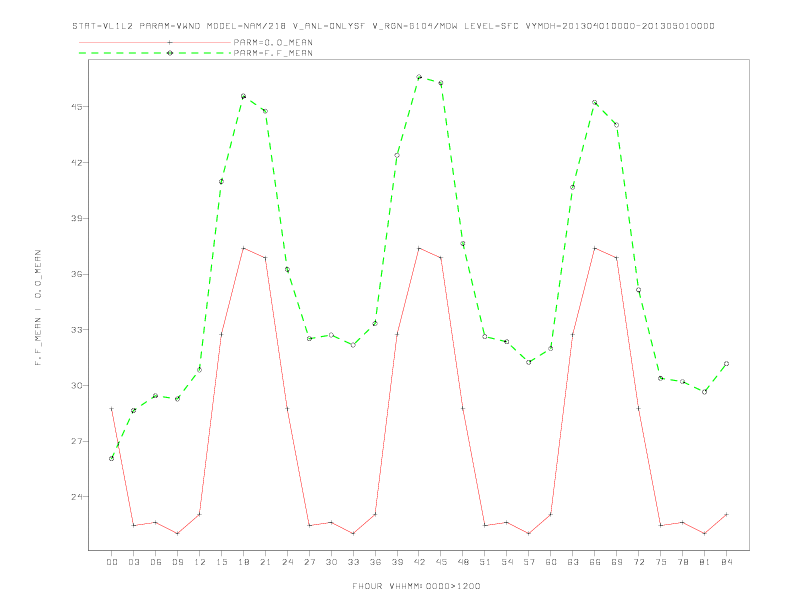
Task: Click green F.F_MEAN data point at hour 00
Action: pos(112,458)
